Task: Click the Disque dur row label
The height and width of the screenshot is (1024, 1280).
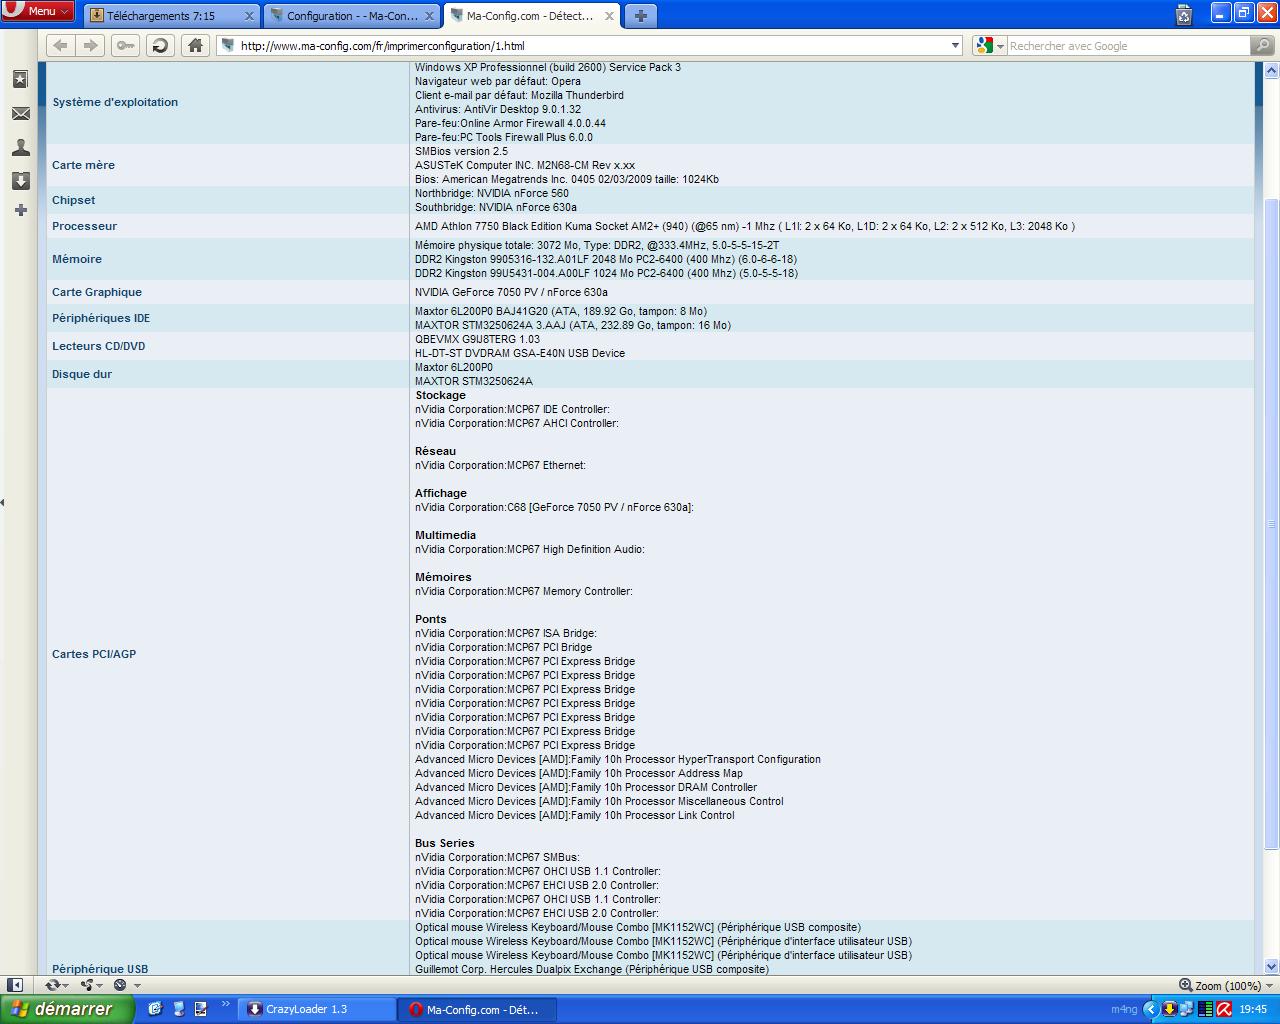Action: click(82, 374)
